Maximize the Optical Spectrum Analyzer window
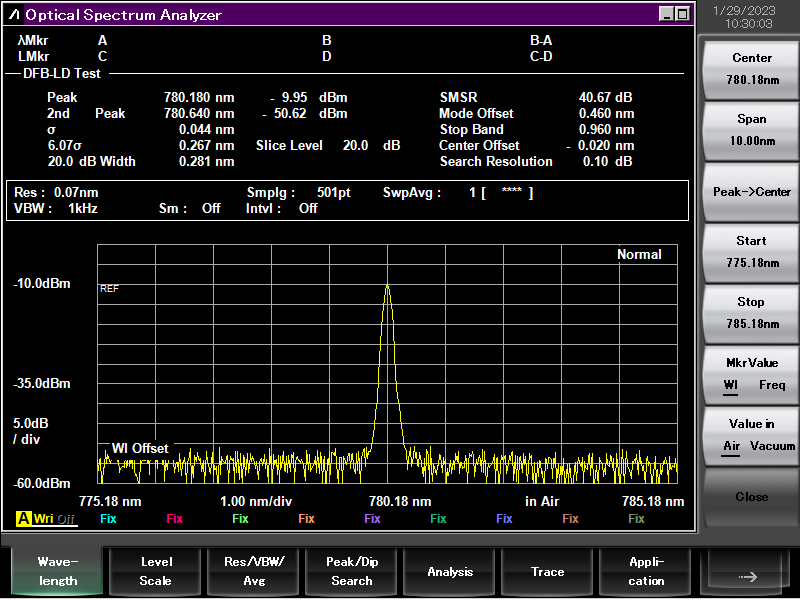The height and width of the screenshot is (600, 800). click(682, 14)
